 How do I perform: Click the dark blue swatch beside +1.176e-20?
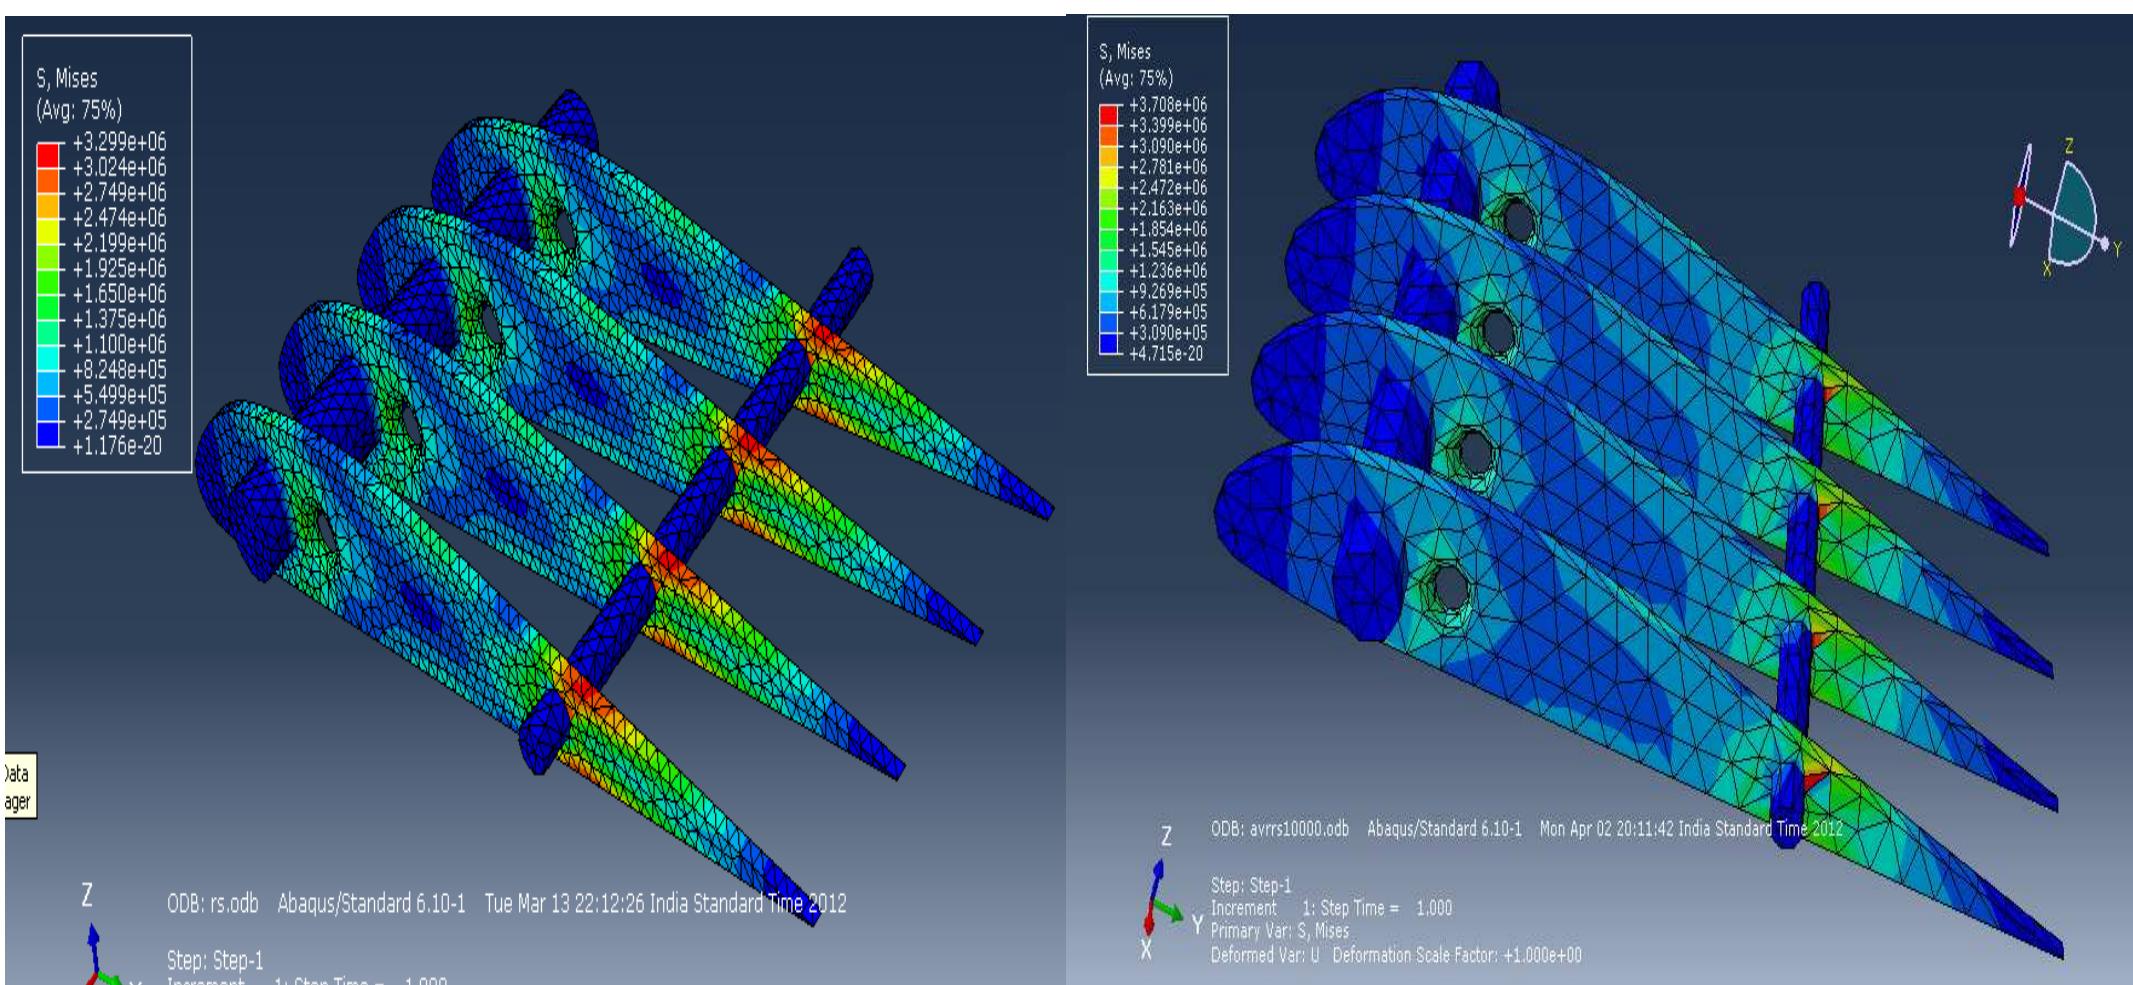coord(49,434)
